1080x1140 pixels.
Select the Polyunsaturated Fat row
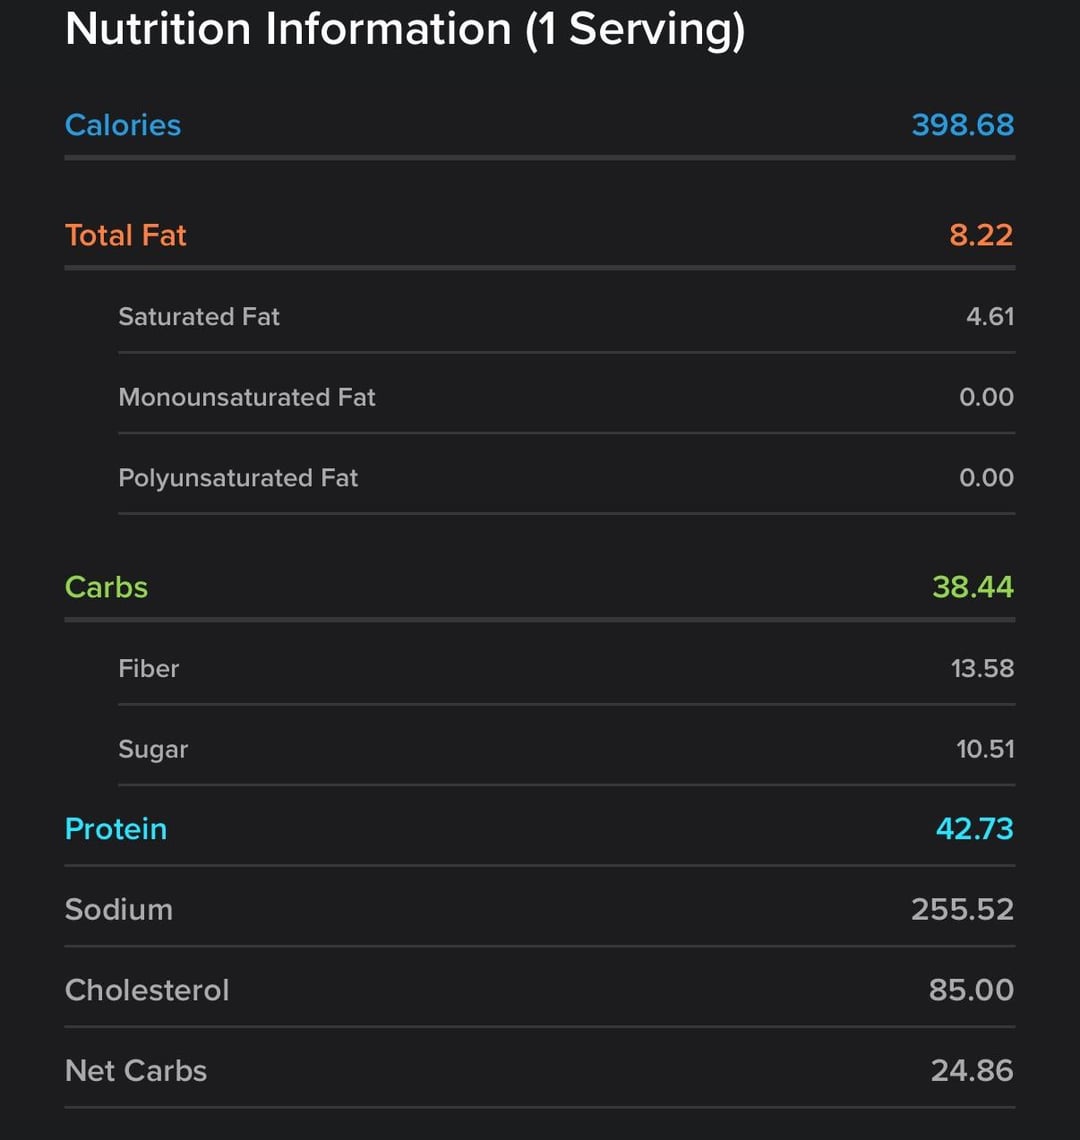pos(567,478)
